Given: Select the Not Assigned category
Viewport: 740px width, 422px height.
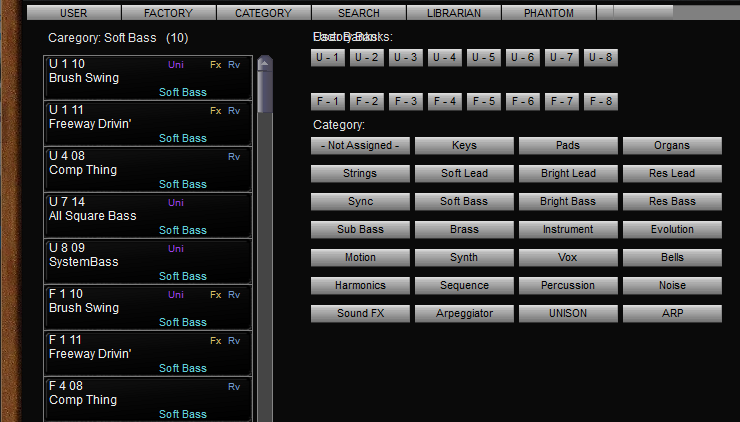Looking at the screenshot, I should tap(360, 146).
